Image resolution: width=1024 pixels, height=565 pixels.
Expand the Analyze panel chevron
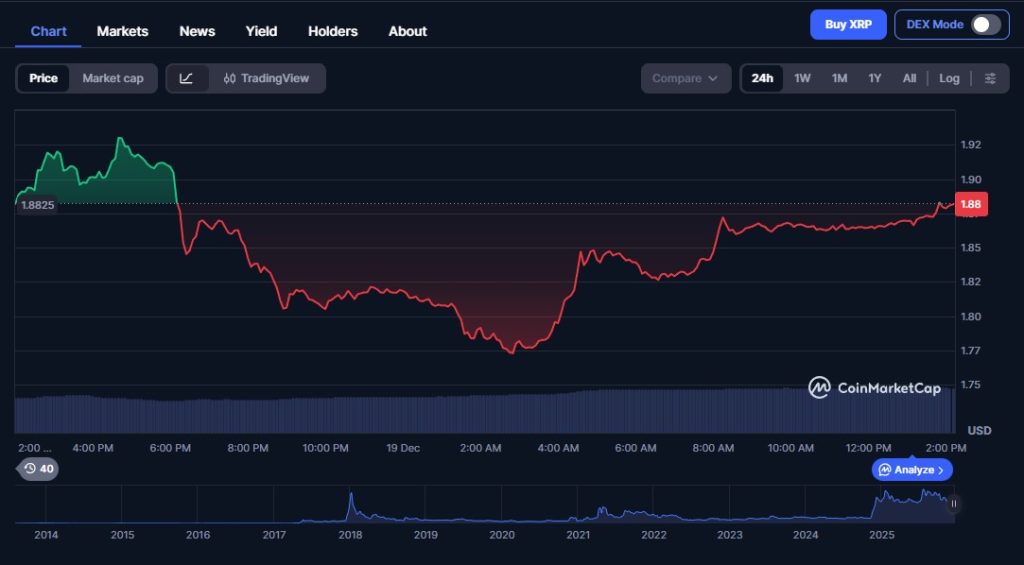click(x=940, y=470)
